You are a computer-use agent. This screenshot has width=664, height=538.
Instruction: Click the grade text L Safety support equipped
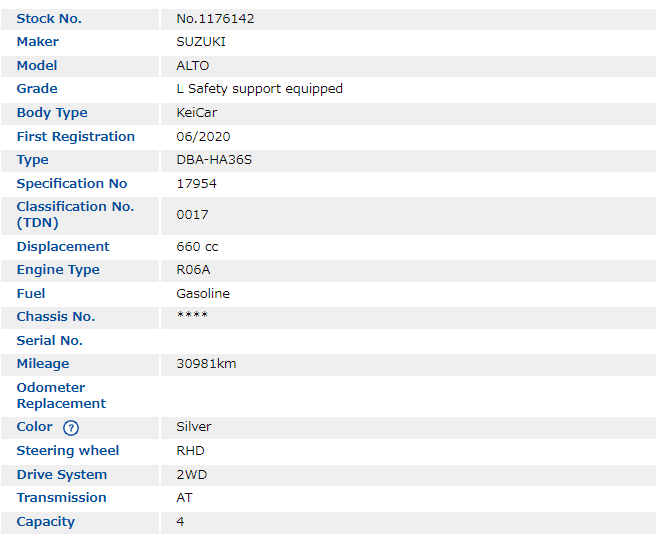tap(259, 89)
